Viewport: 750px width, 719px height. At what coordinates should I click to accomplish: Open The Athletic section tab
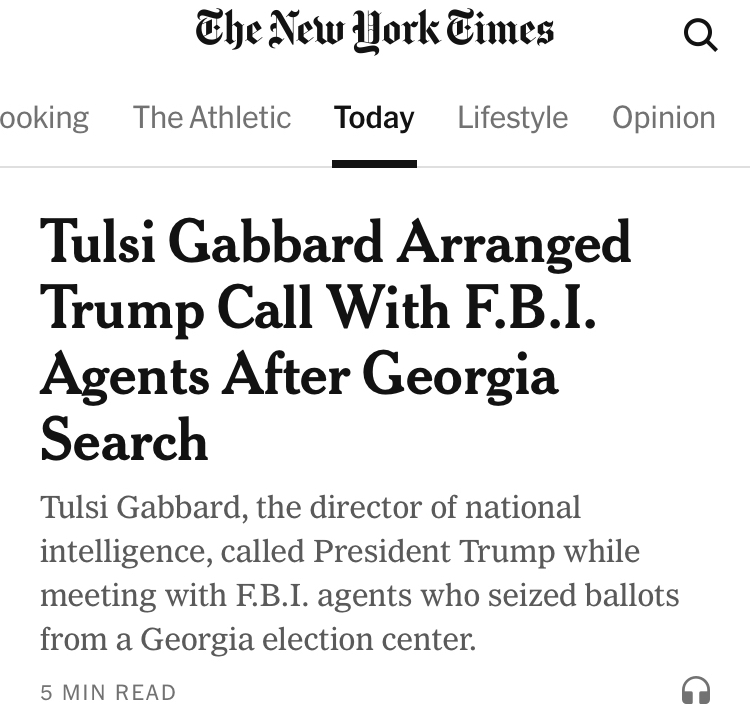(x=212, y=117)
